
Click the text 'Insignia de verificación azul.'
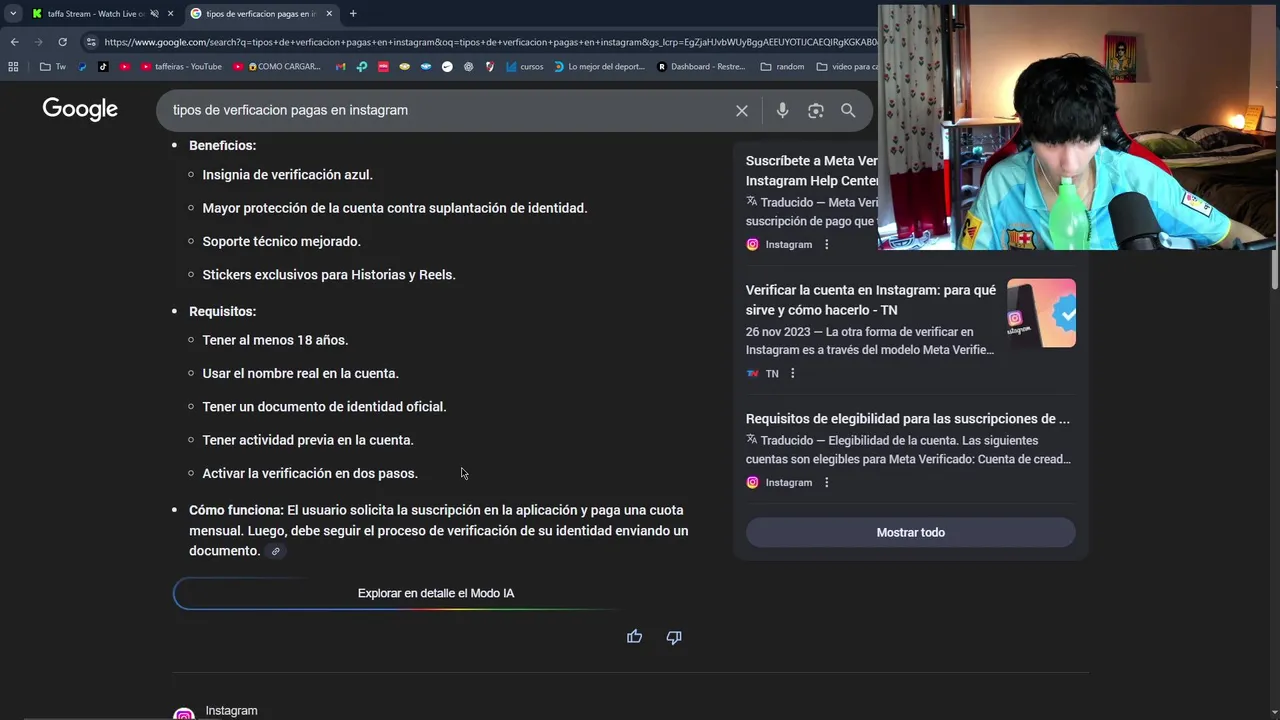click(288, 175)
